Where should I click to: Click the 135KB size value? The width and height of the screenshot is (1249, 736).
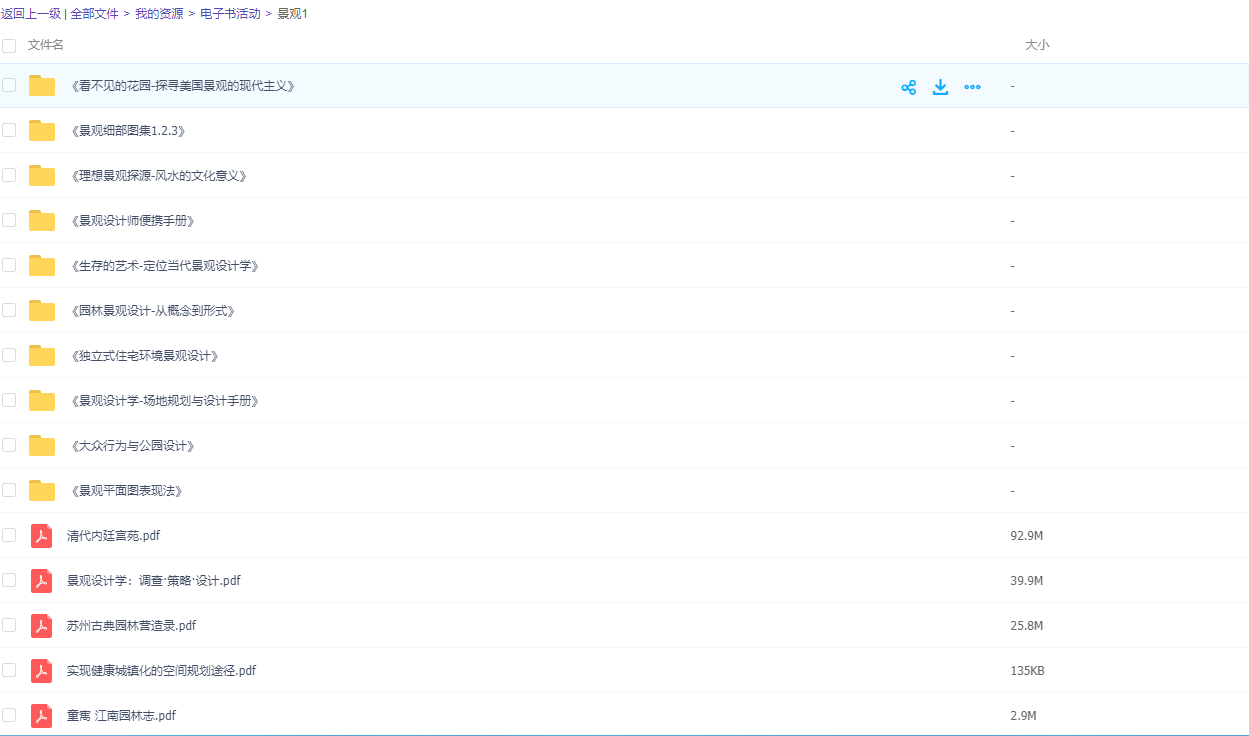pos(1028,671)
